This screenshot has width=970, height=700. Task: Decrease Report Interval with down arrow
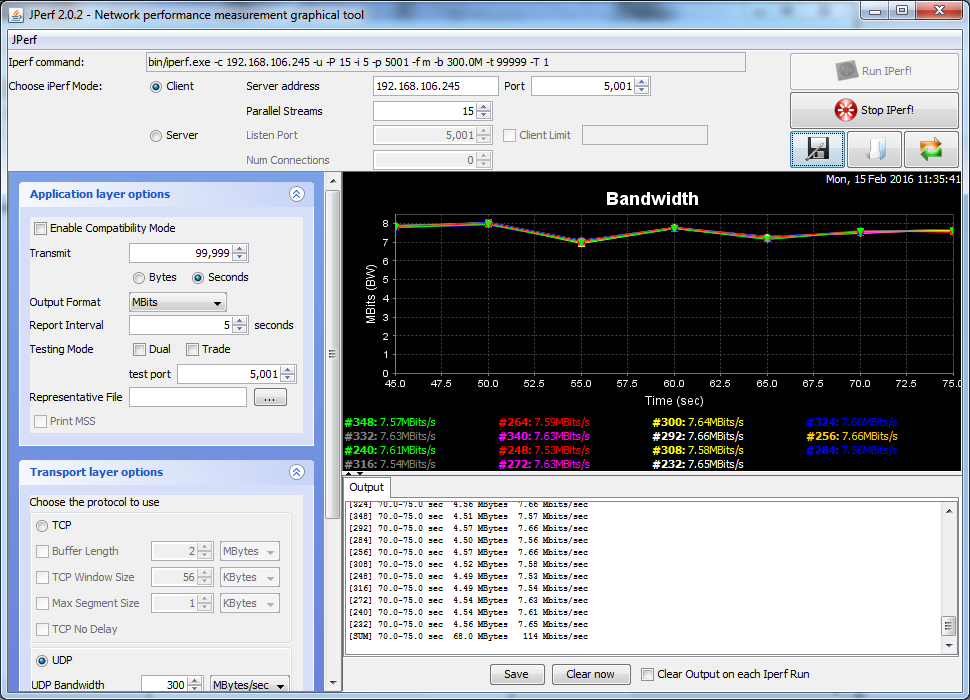click(x=239, y=330)
